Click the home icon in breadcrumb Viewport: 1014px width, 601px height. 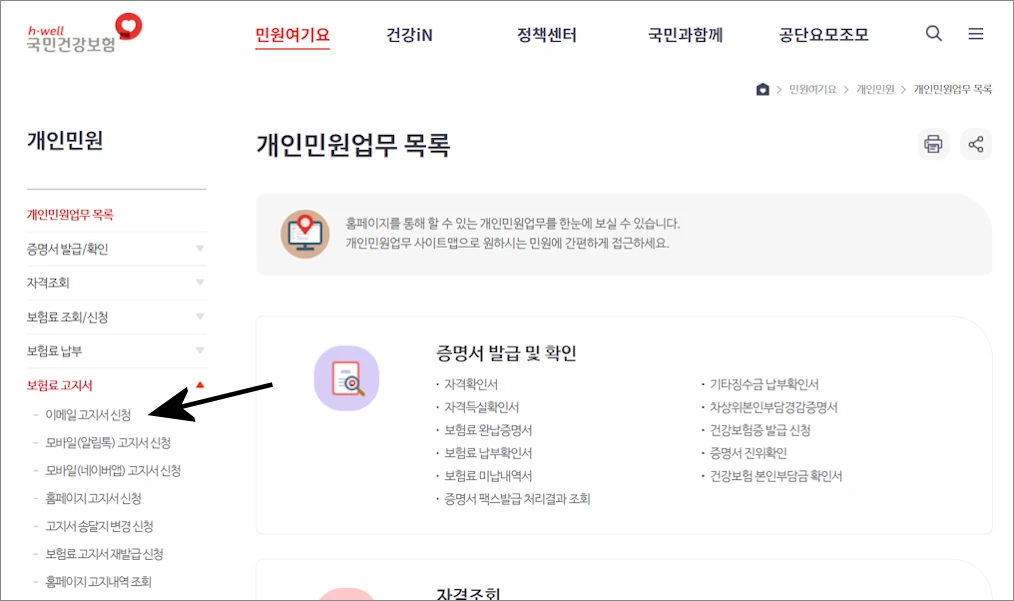point(762,89)
